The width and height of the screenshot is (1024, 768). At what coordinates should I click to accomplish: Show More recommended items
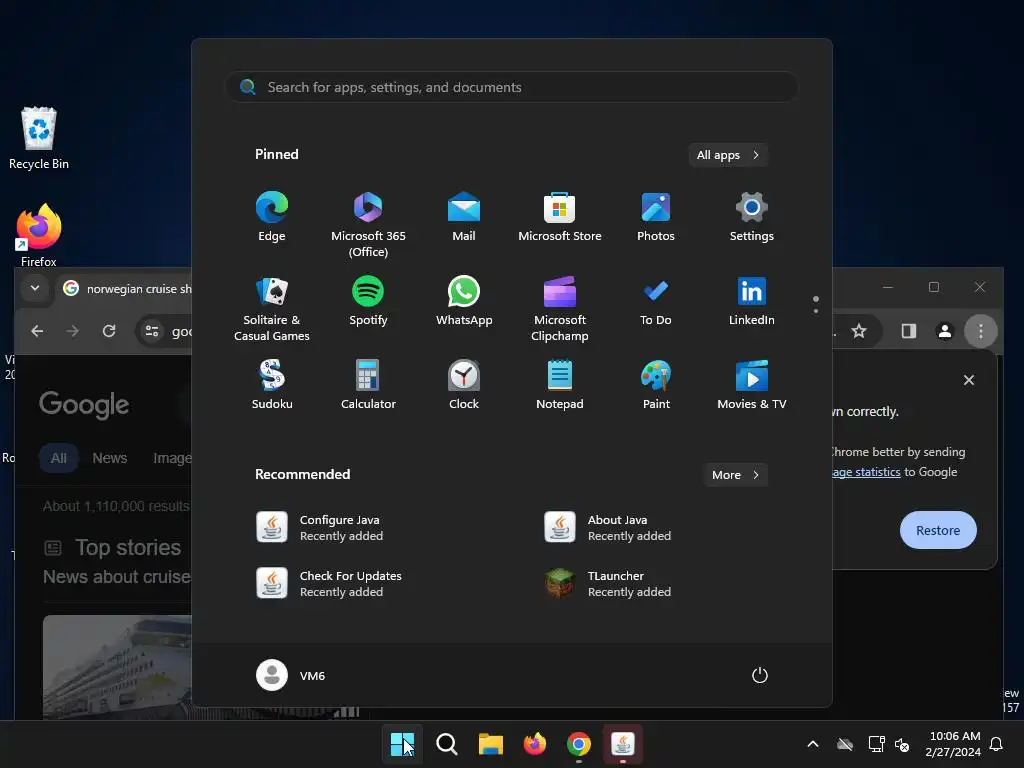coord(735,475)
